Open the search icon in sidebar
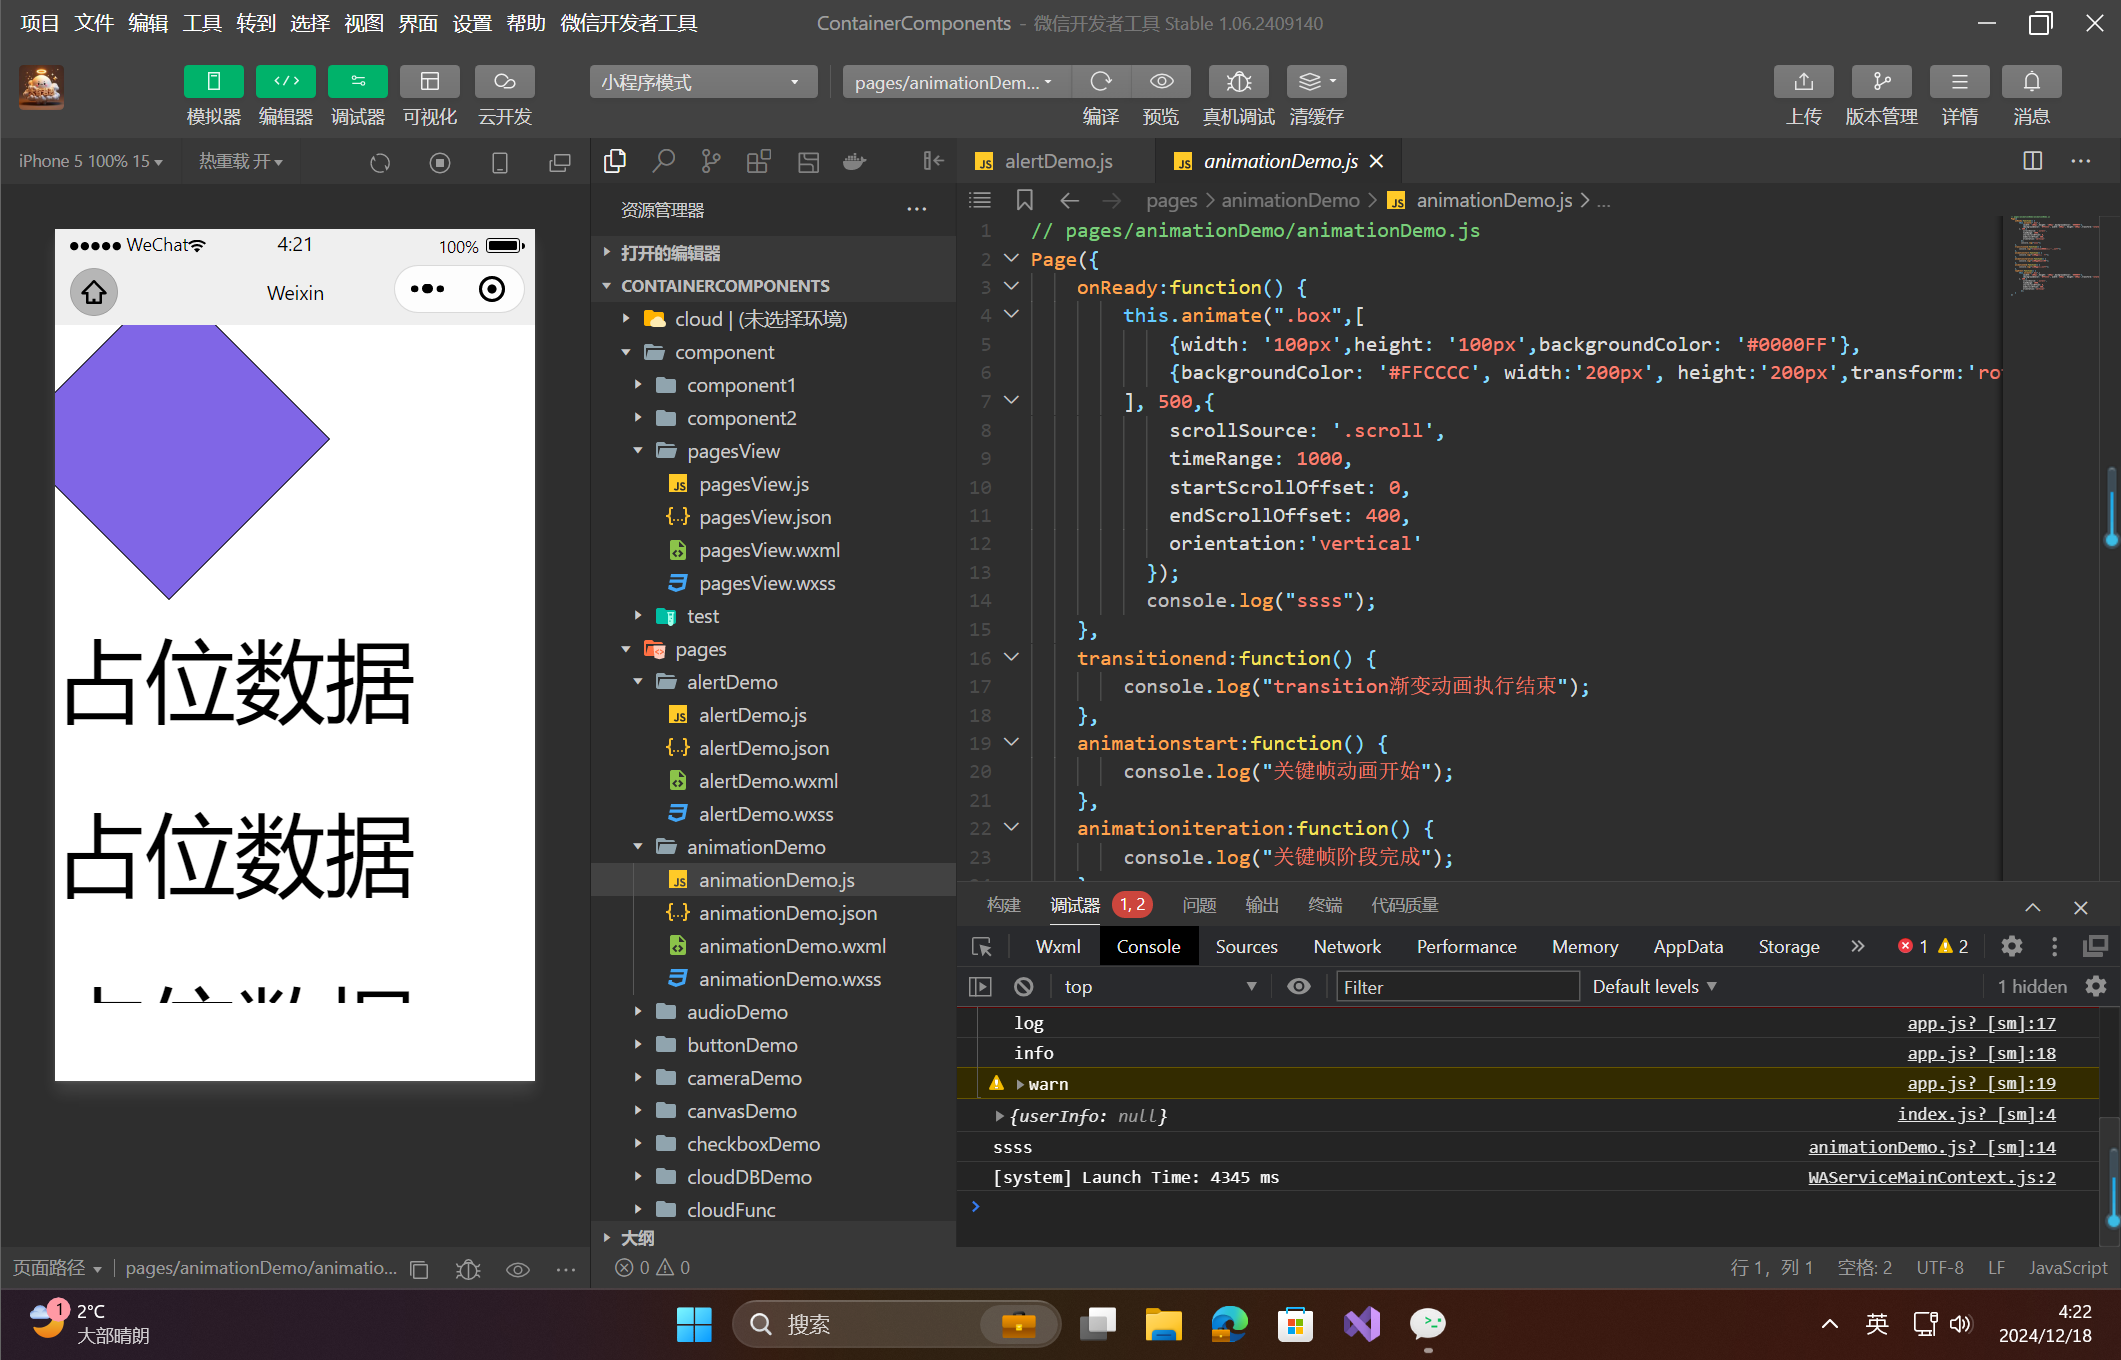Viewport: 2121px width, 1360px height. [663, 161]
